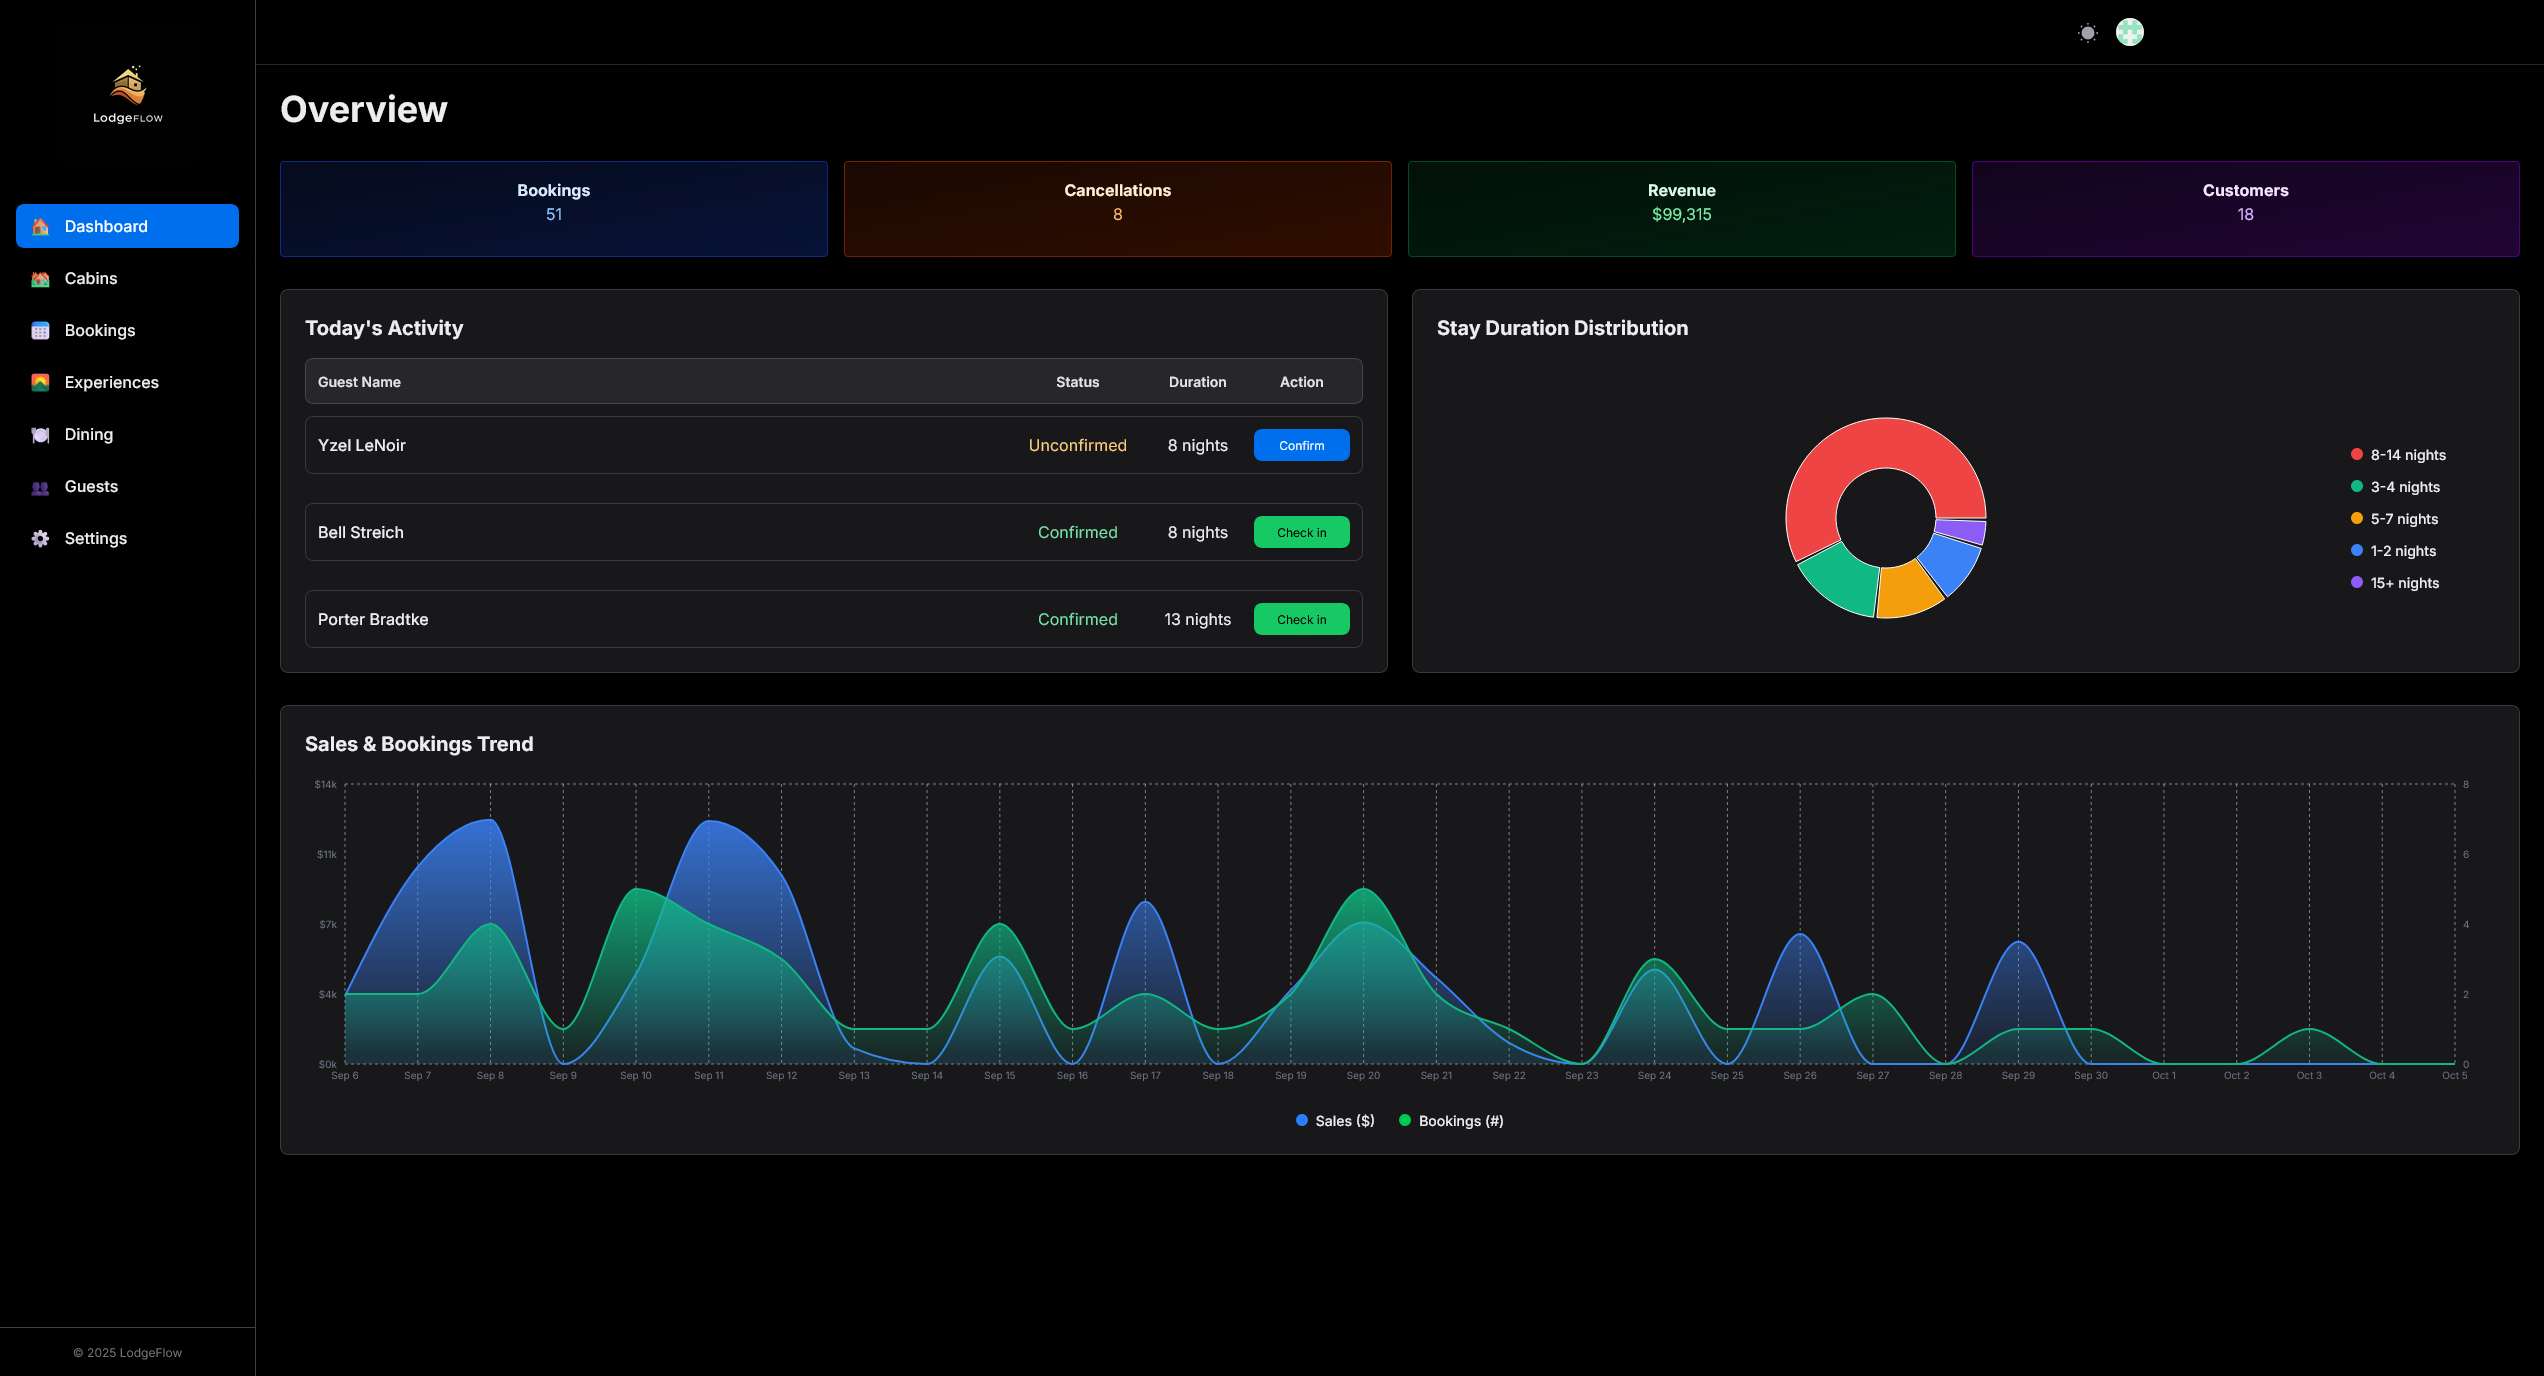This screenshot has width=2544, height=1376.
Task: Select the Bookings 51 stat card
Action: 553,209
